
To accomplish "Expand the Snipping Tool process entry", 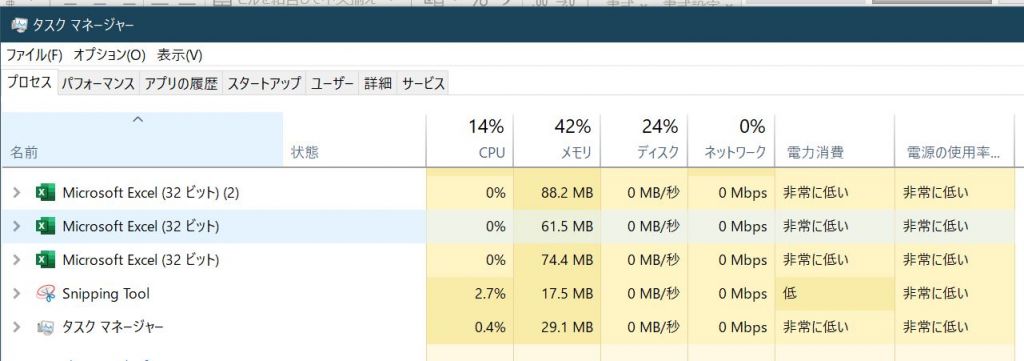I will point(17,294).
